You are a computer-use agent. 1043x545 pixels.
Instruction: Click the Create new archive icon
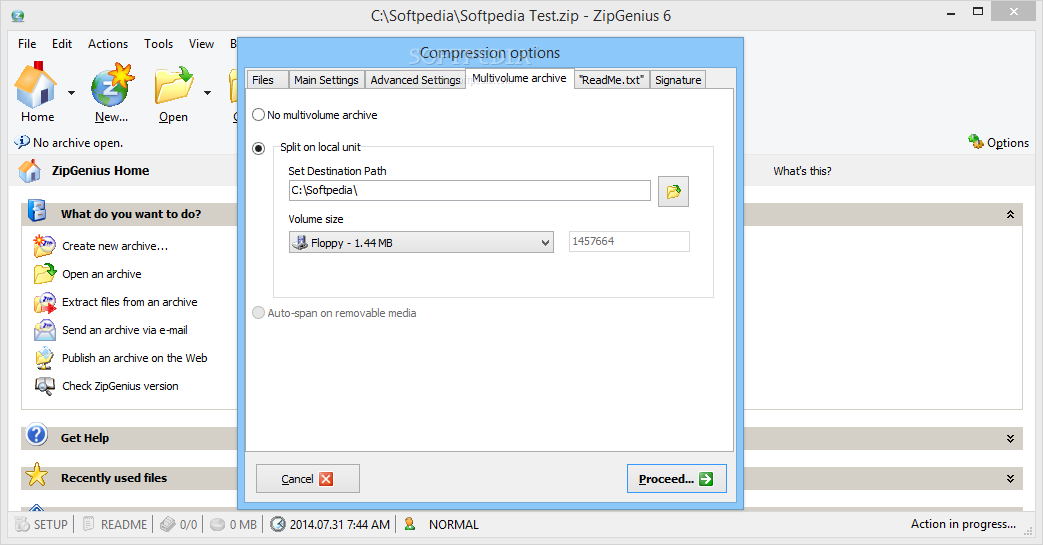[x=45, y=246]
